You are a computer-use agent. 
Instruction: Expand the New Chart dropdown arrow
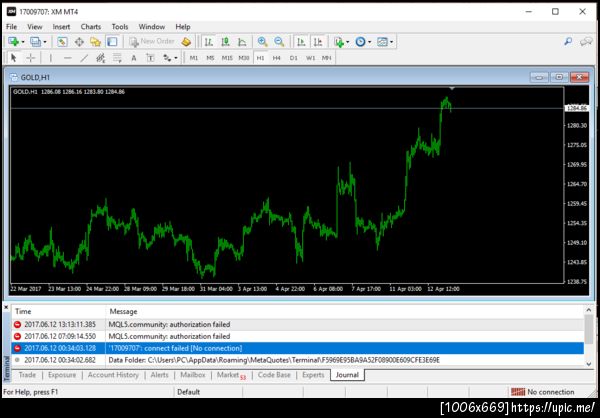(x=23, y=42)
